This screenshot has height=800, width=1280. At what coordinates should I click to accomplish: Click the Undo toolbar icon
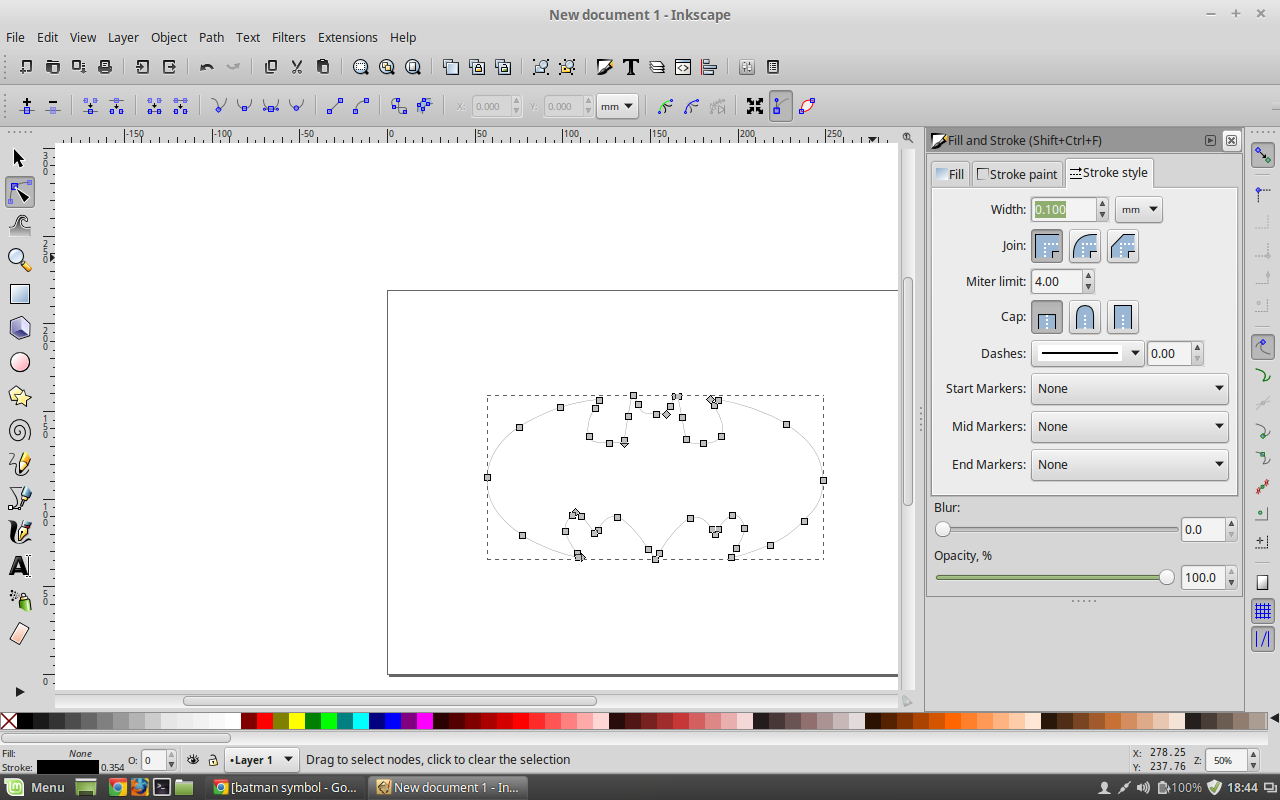tap(206, 67)
